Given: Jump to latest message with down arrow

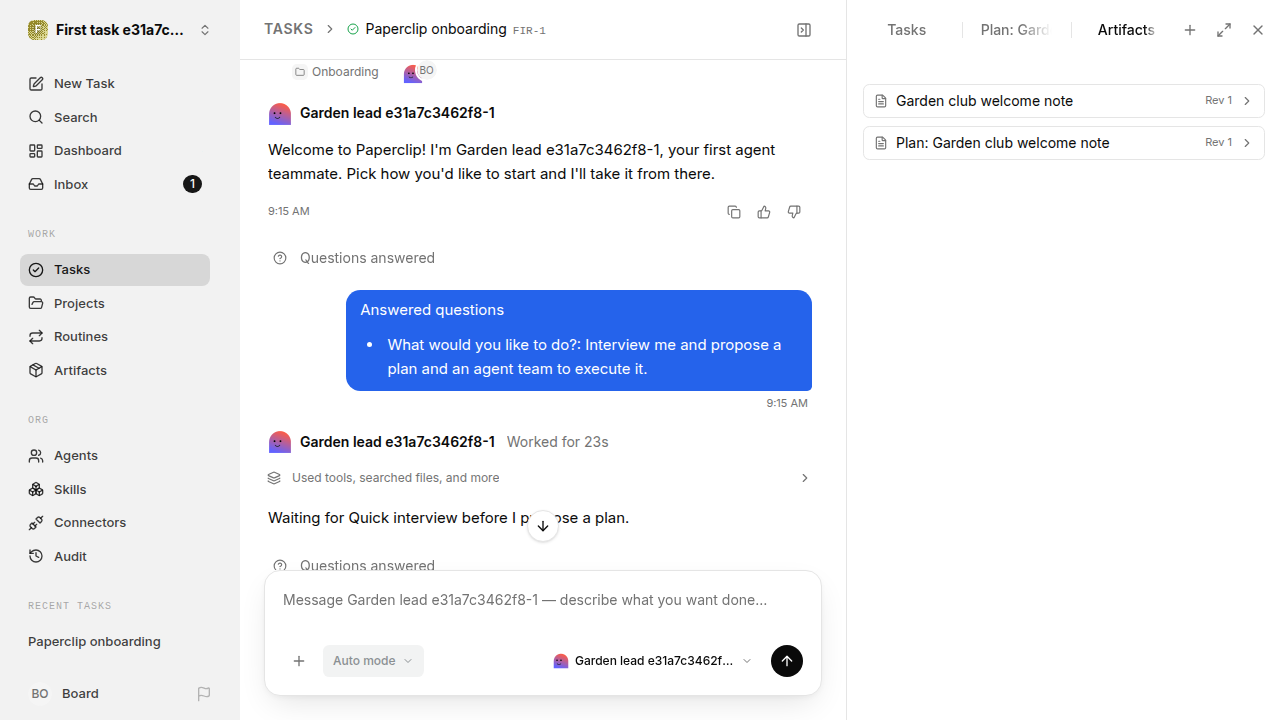Looking at the screenshot, I should [543, 526].
